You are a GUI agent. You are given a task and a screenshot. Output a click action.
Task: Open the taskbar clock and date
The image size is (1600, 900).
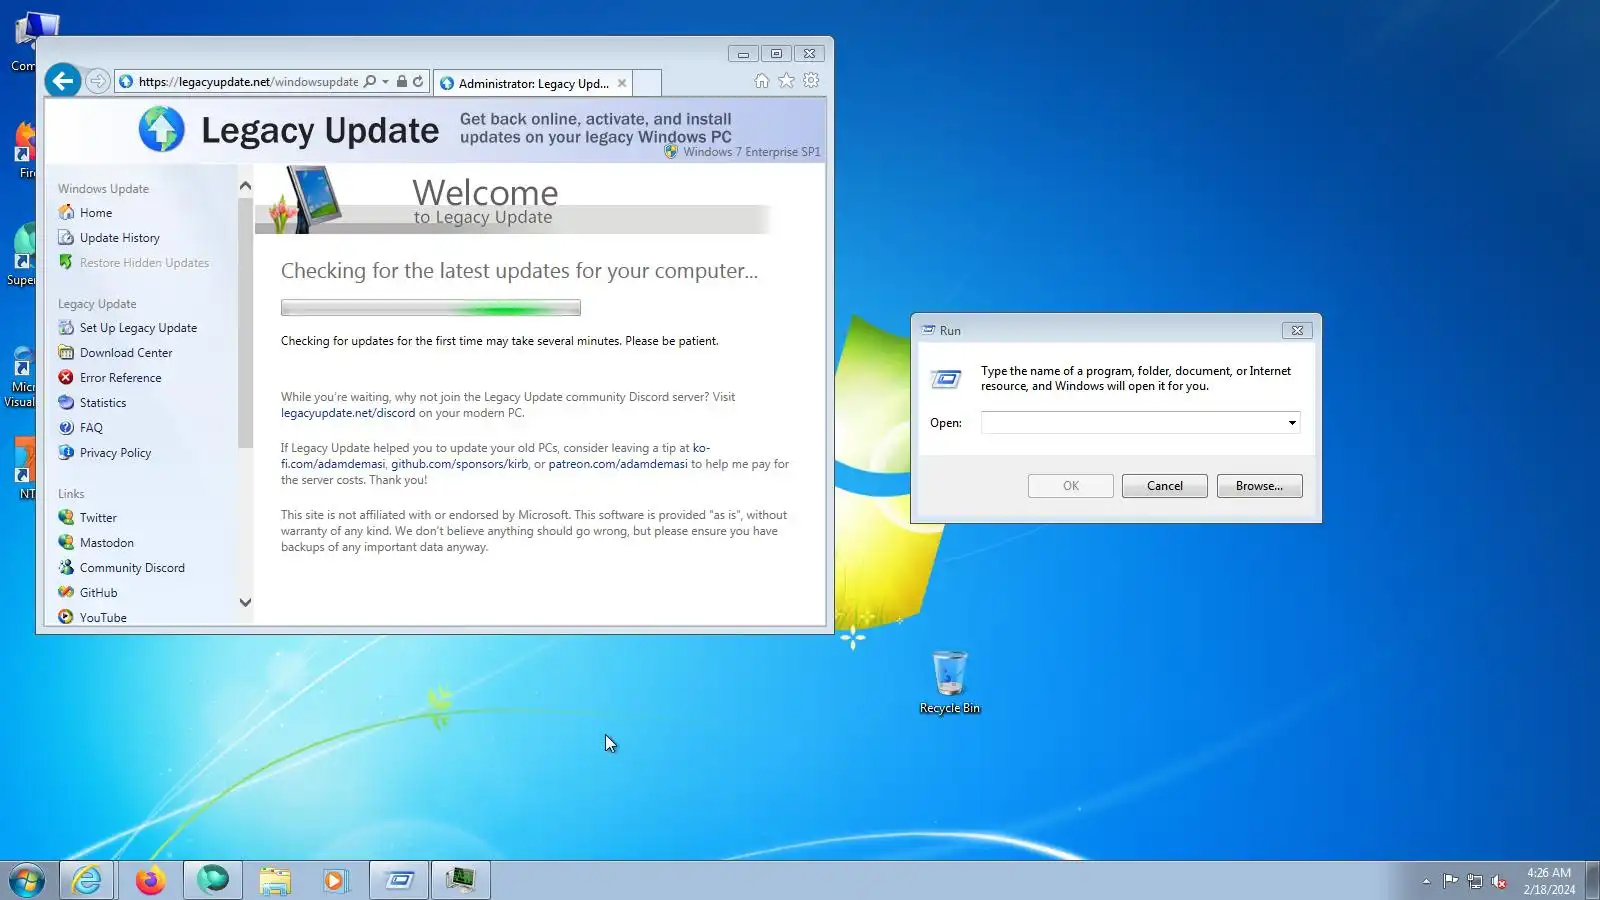tap(1549, 881)
